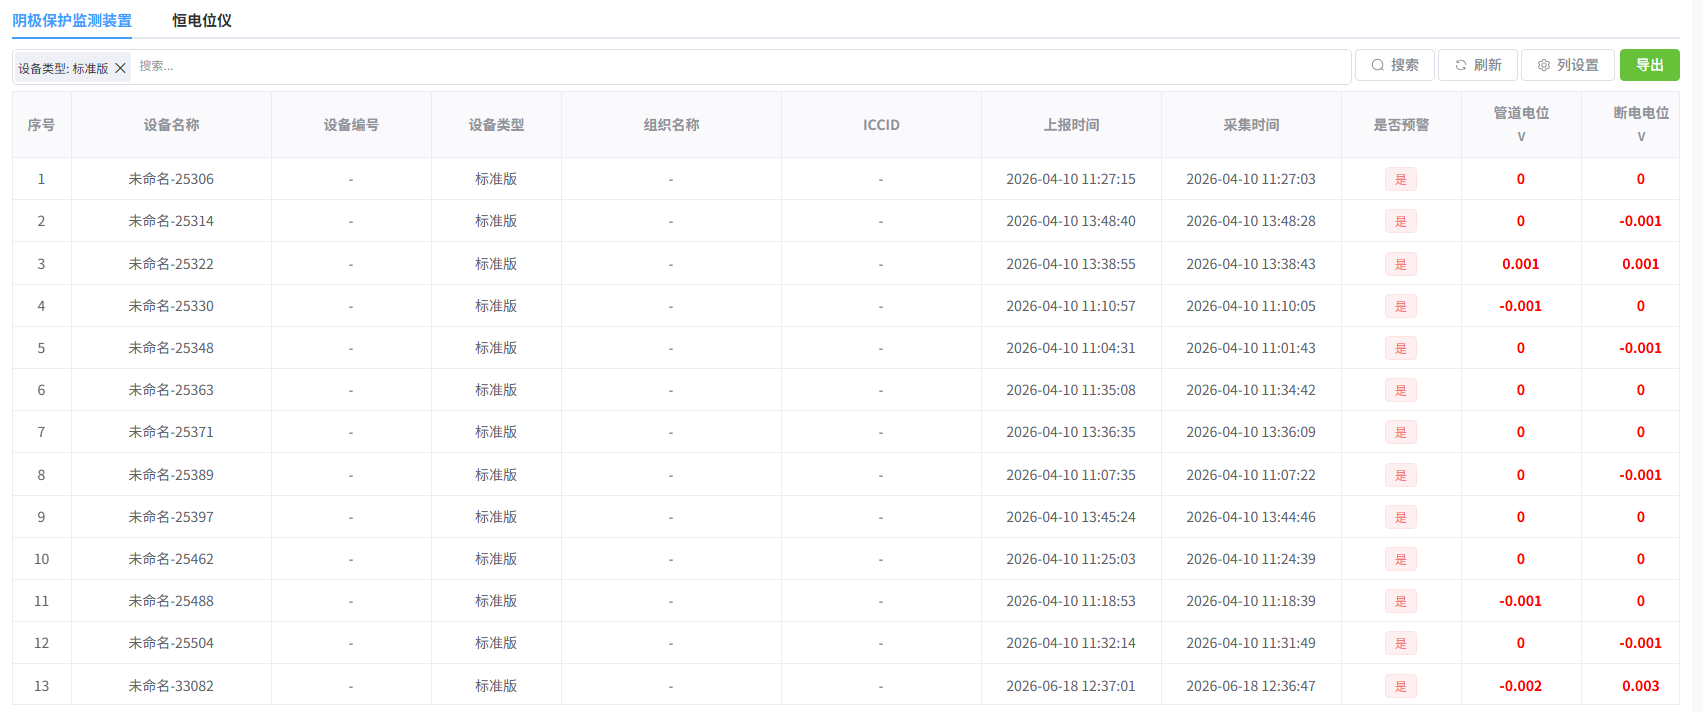Select device 未命名-25488

[x=171, y=601]
